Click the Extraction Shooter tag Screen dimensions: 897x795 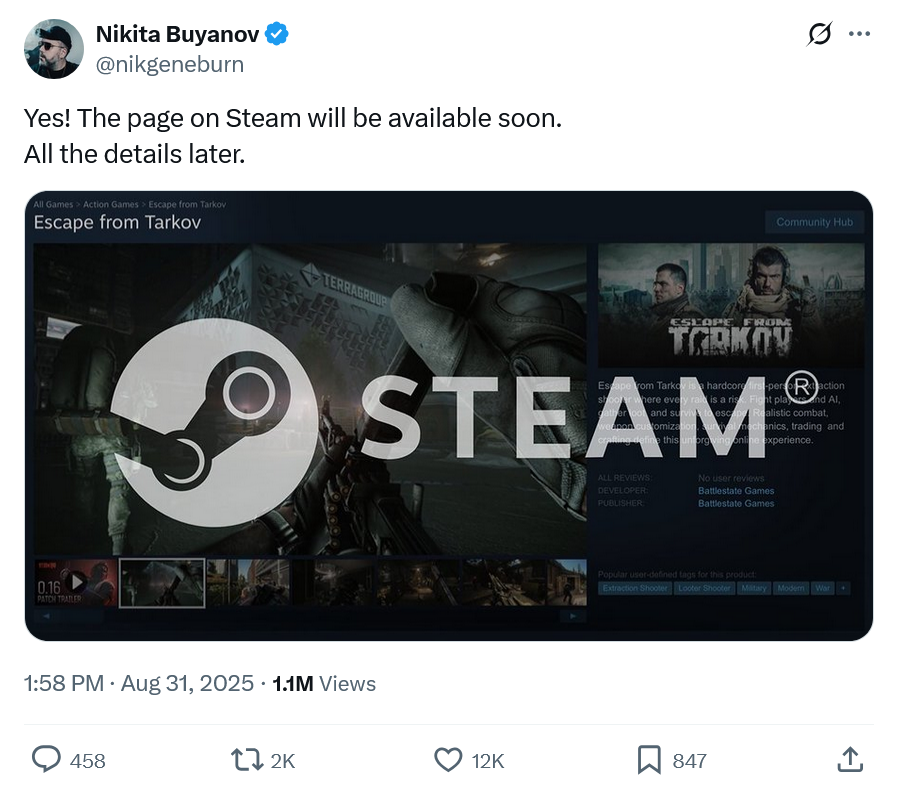coord(635,588)
